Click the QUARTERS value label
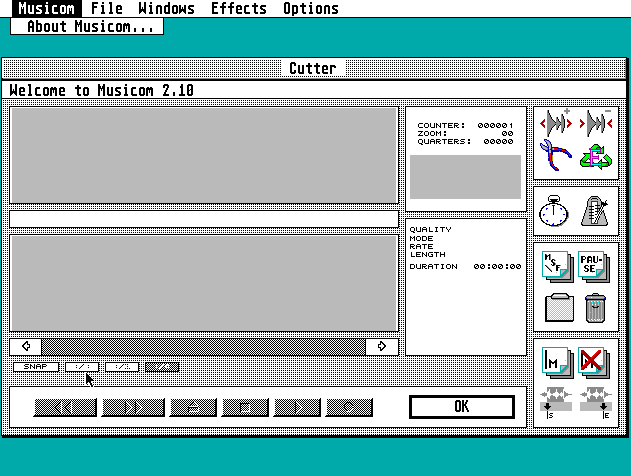Screen dimensions: 631x476 click(x=444, y=142)
